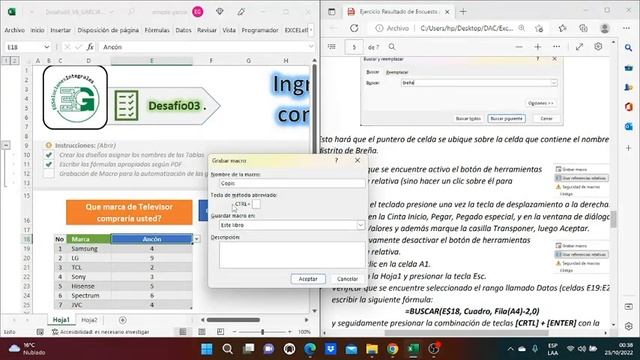Viewport: 640px width, 360px height.
Task: Toggle the first instruction checkbox about Tablas
Action: (x=49, y=155)
